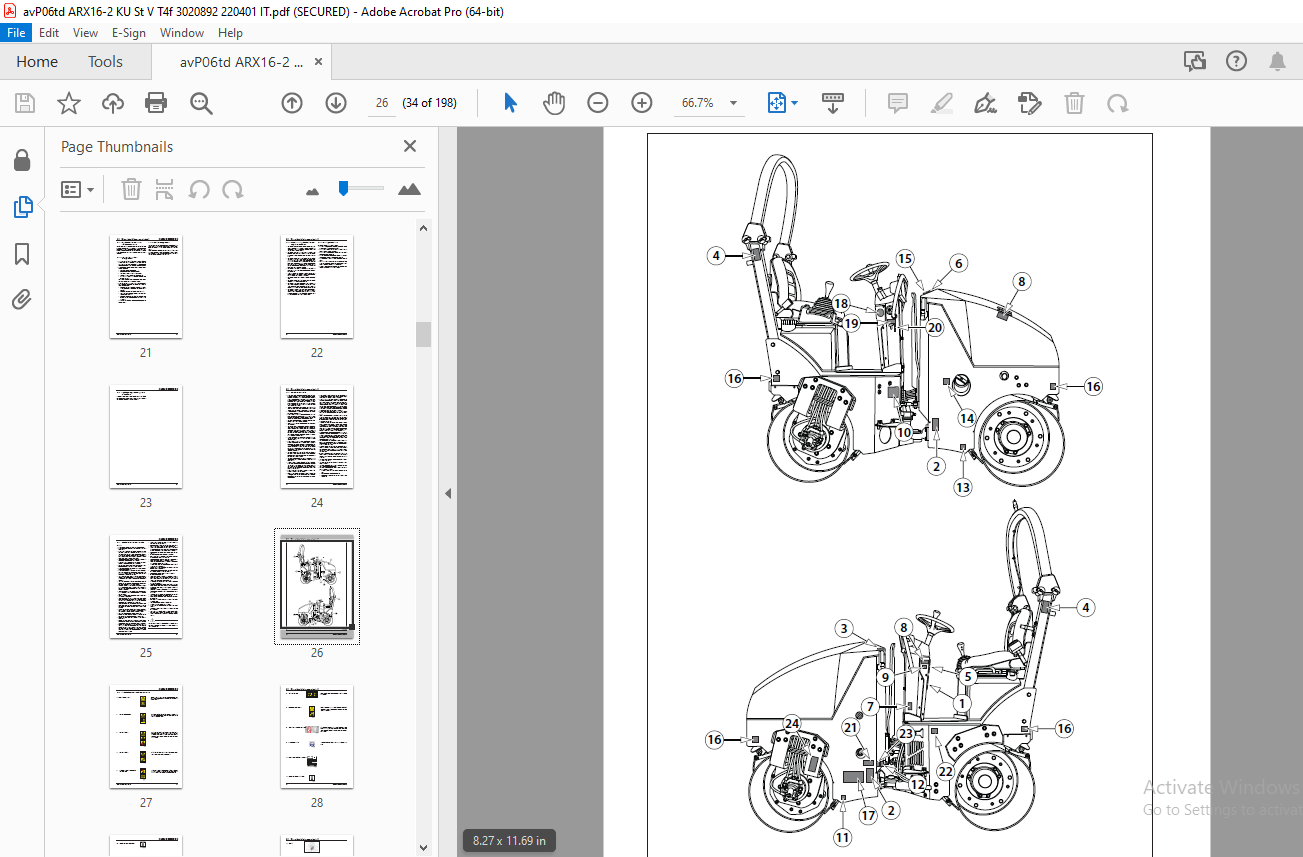
Task: Open the Help menu
Action: (x=230, y=33)
